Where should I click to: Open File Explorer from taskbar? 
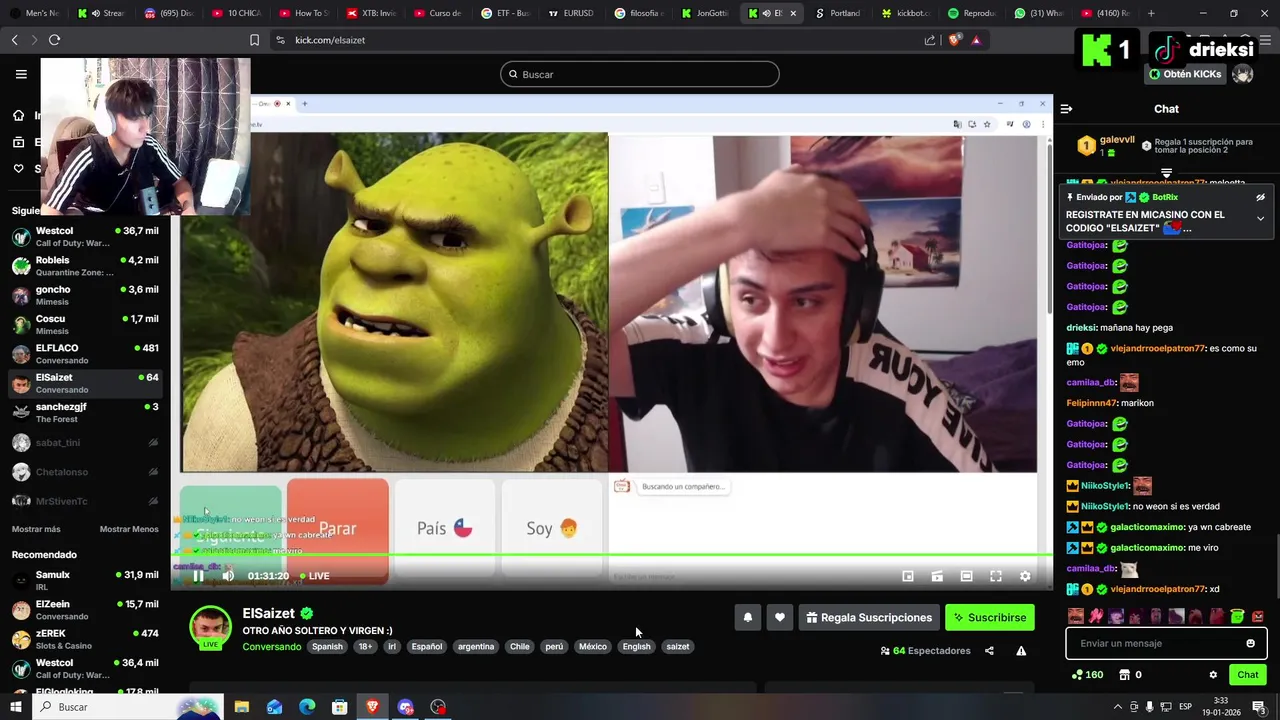(x=241, y=707)
